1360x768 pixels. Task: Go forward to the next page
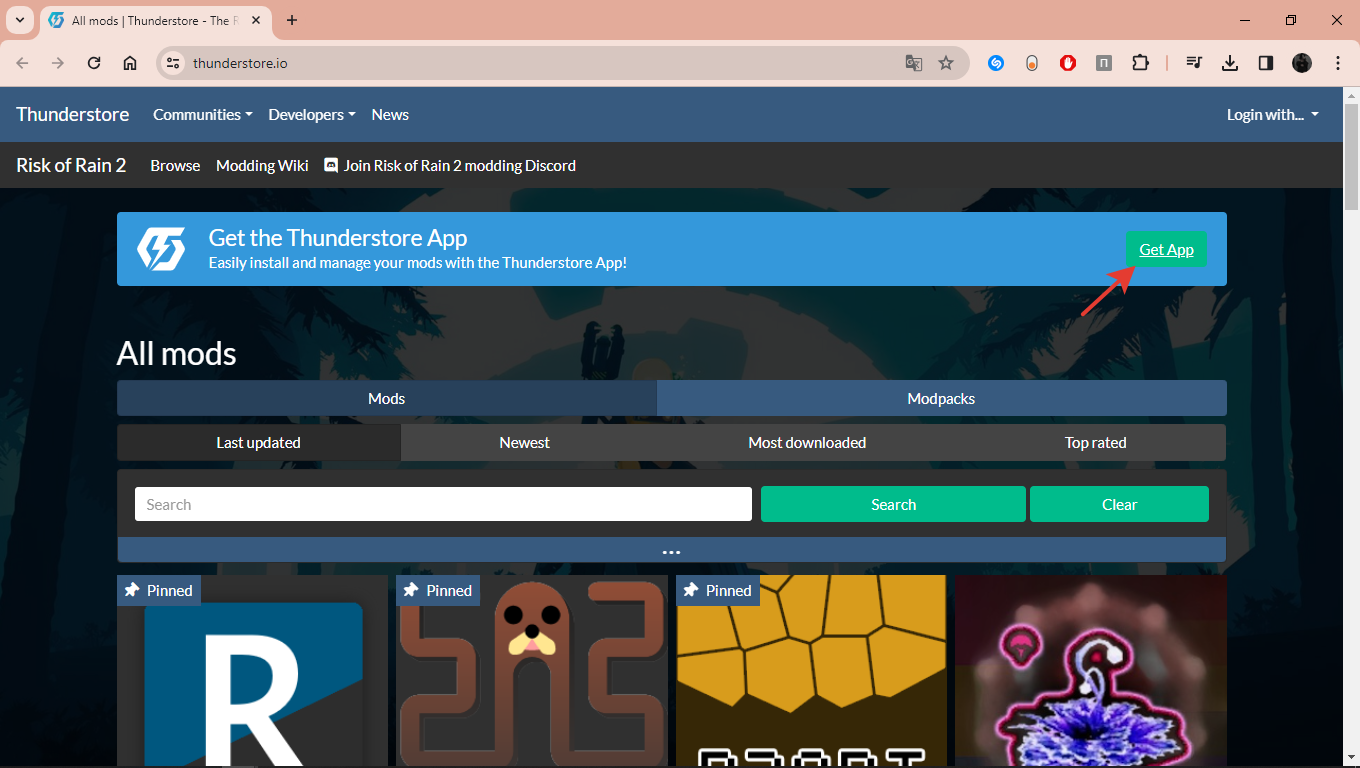[x=58, y=63]
